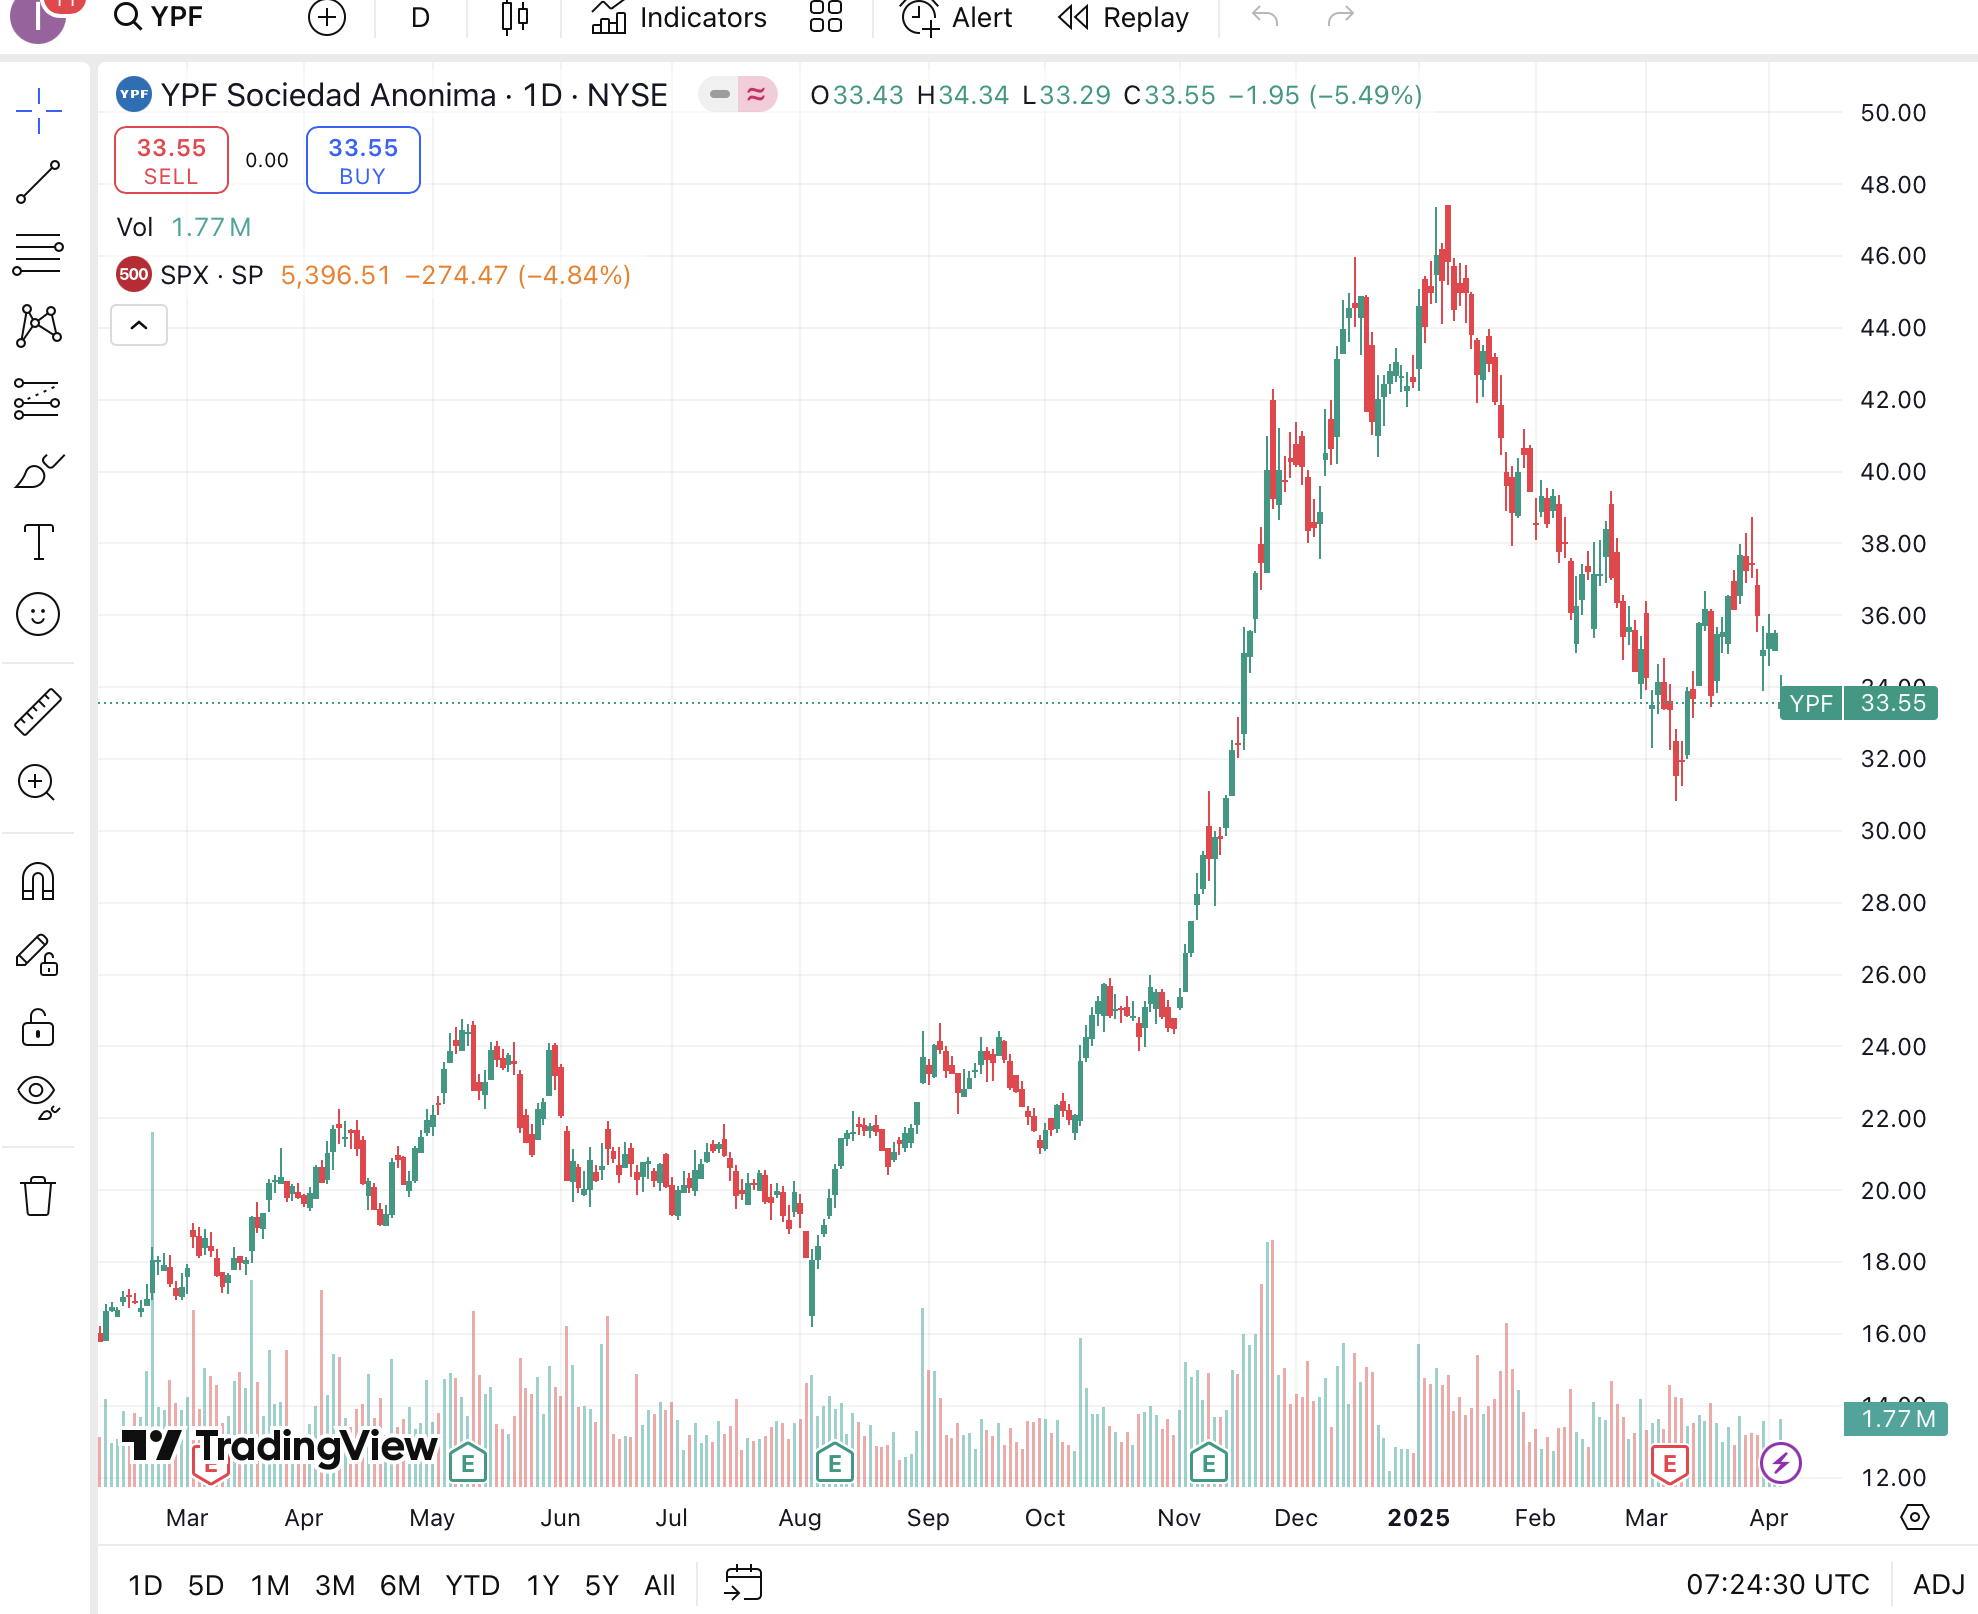Click the YPF 33.55 price label

[1859, 703]
